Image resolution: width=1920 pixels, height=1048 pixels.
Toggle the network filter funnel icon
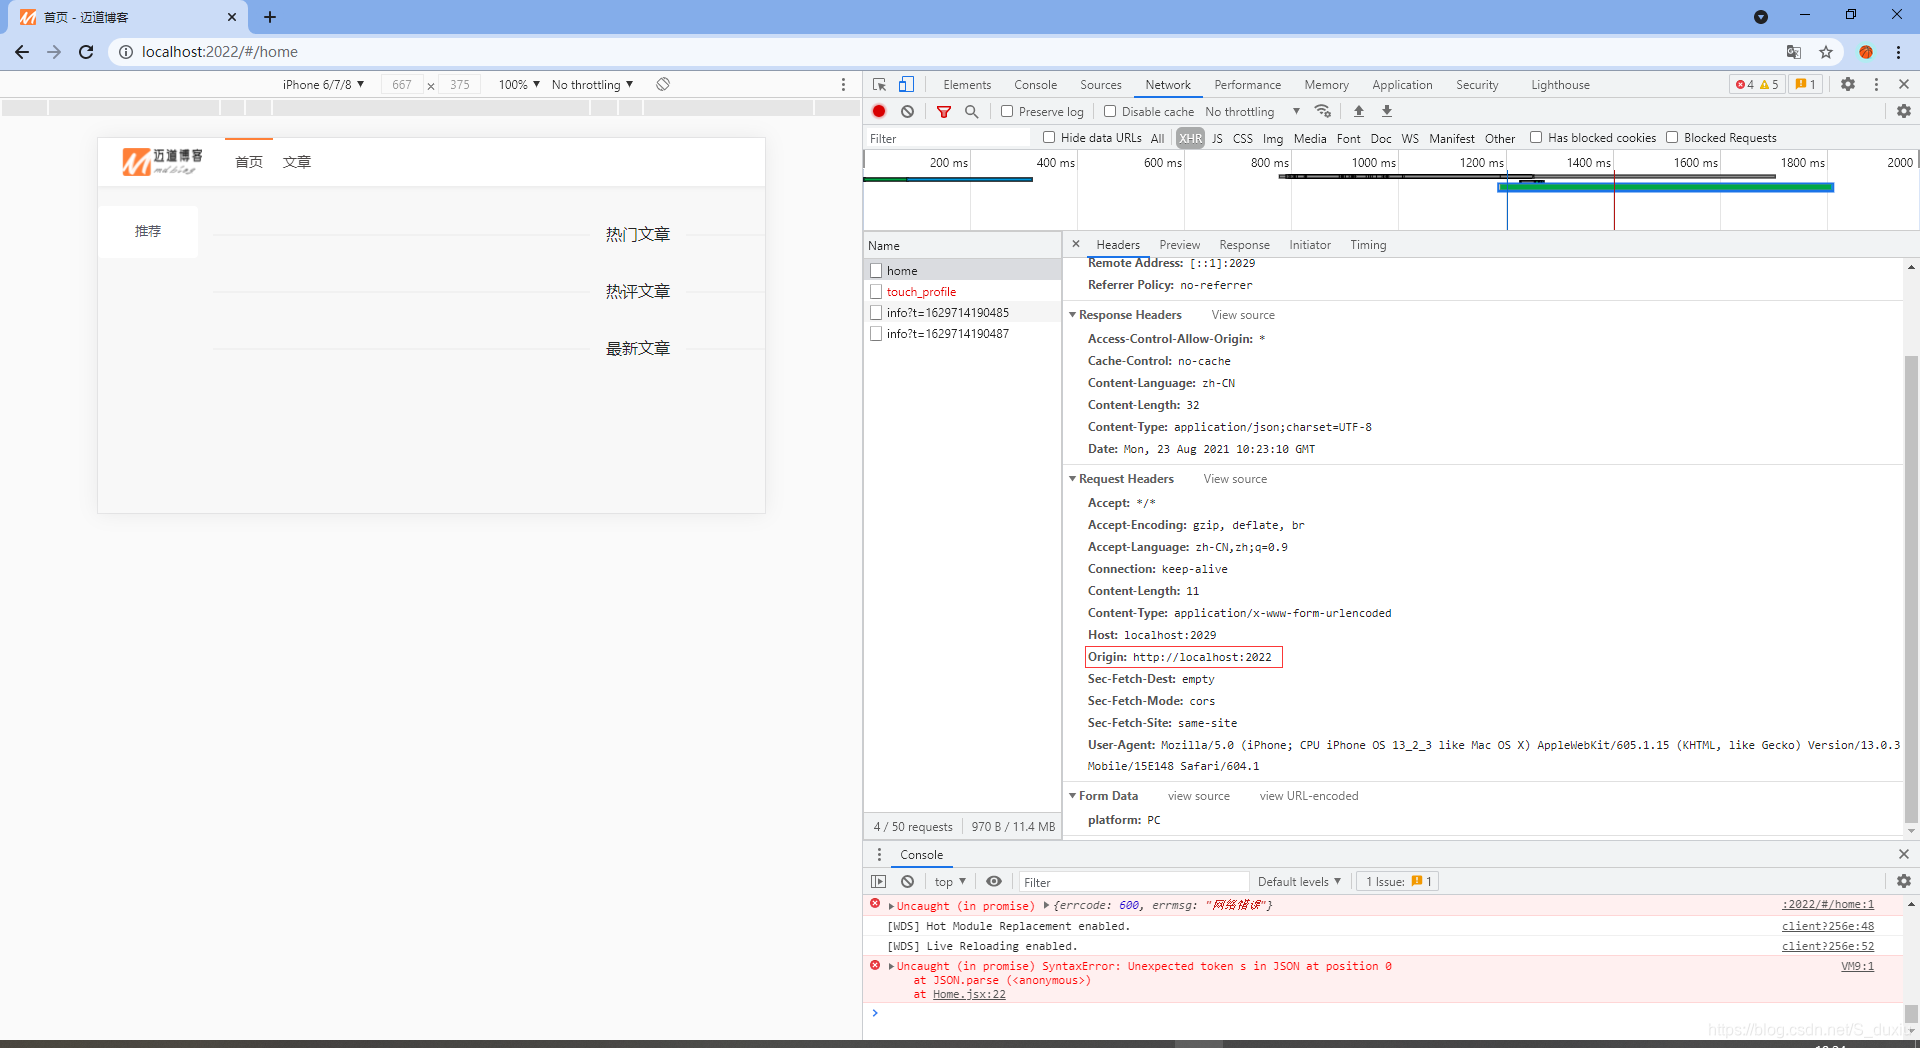(944, 112)
